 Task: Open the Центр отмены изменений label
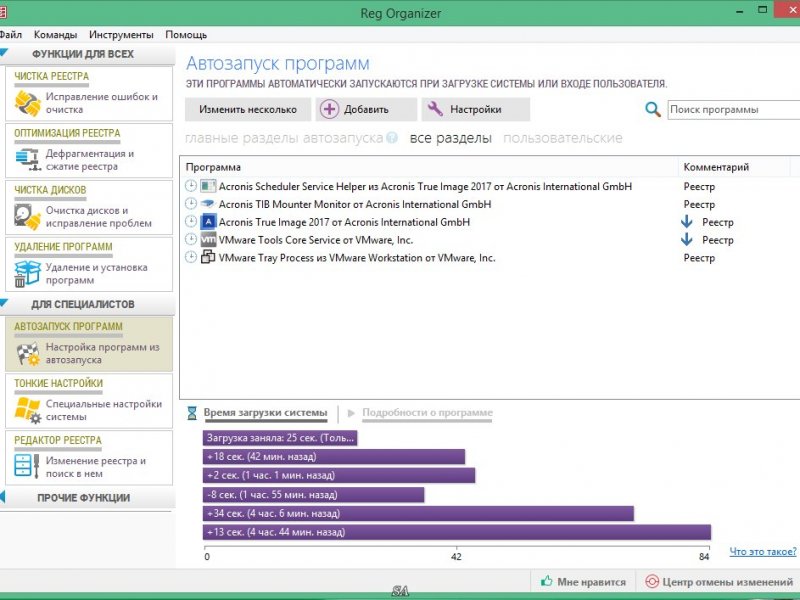[x=728, y=582]
